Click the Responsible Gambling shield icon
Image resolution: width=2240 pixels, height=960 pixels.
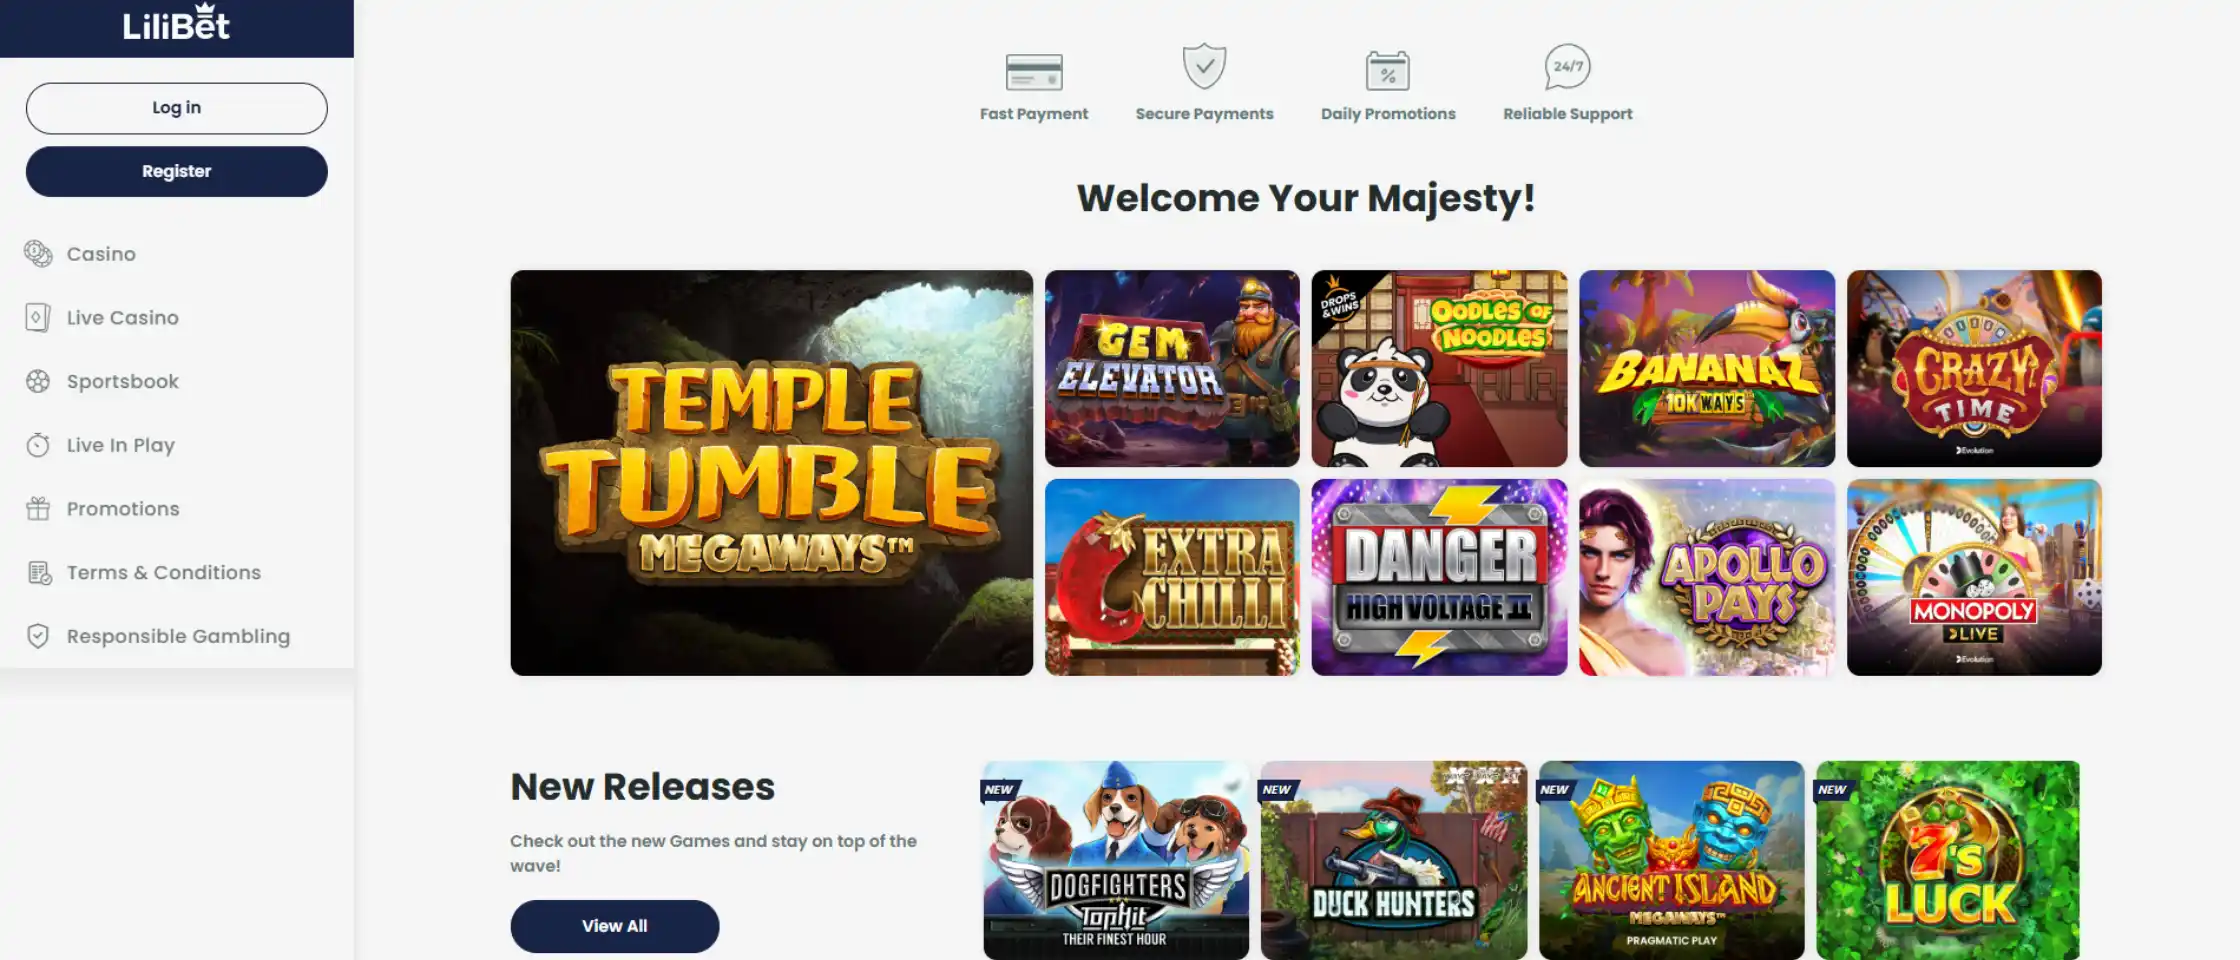pyautogui.click(x=38, y=636)
